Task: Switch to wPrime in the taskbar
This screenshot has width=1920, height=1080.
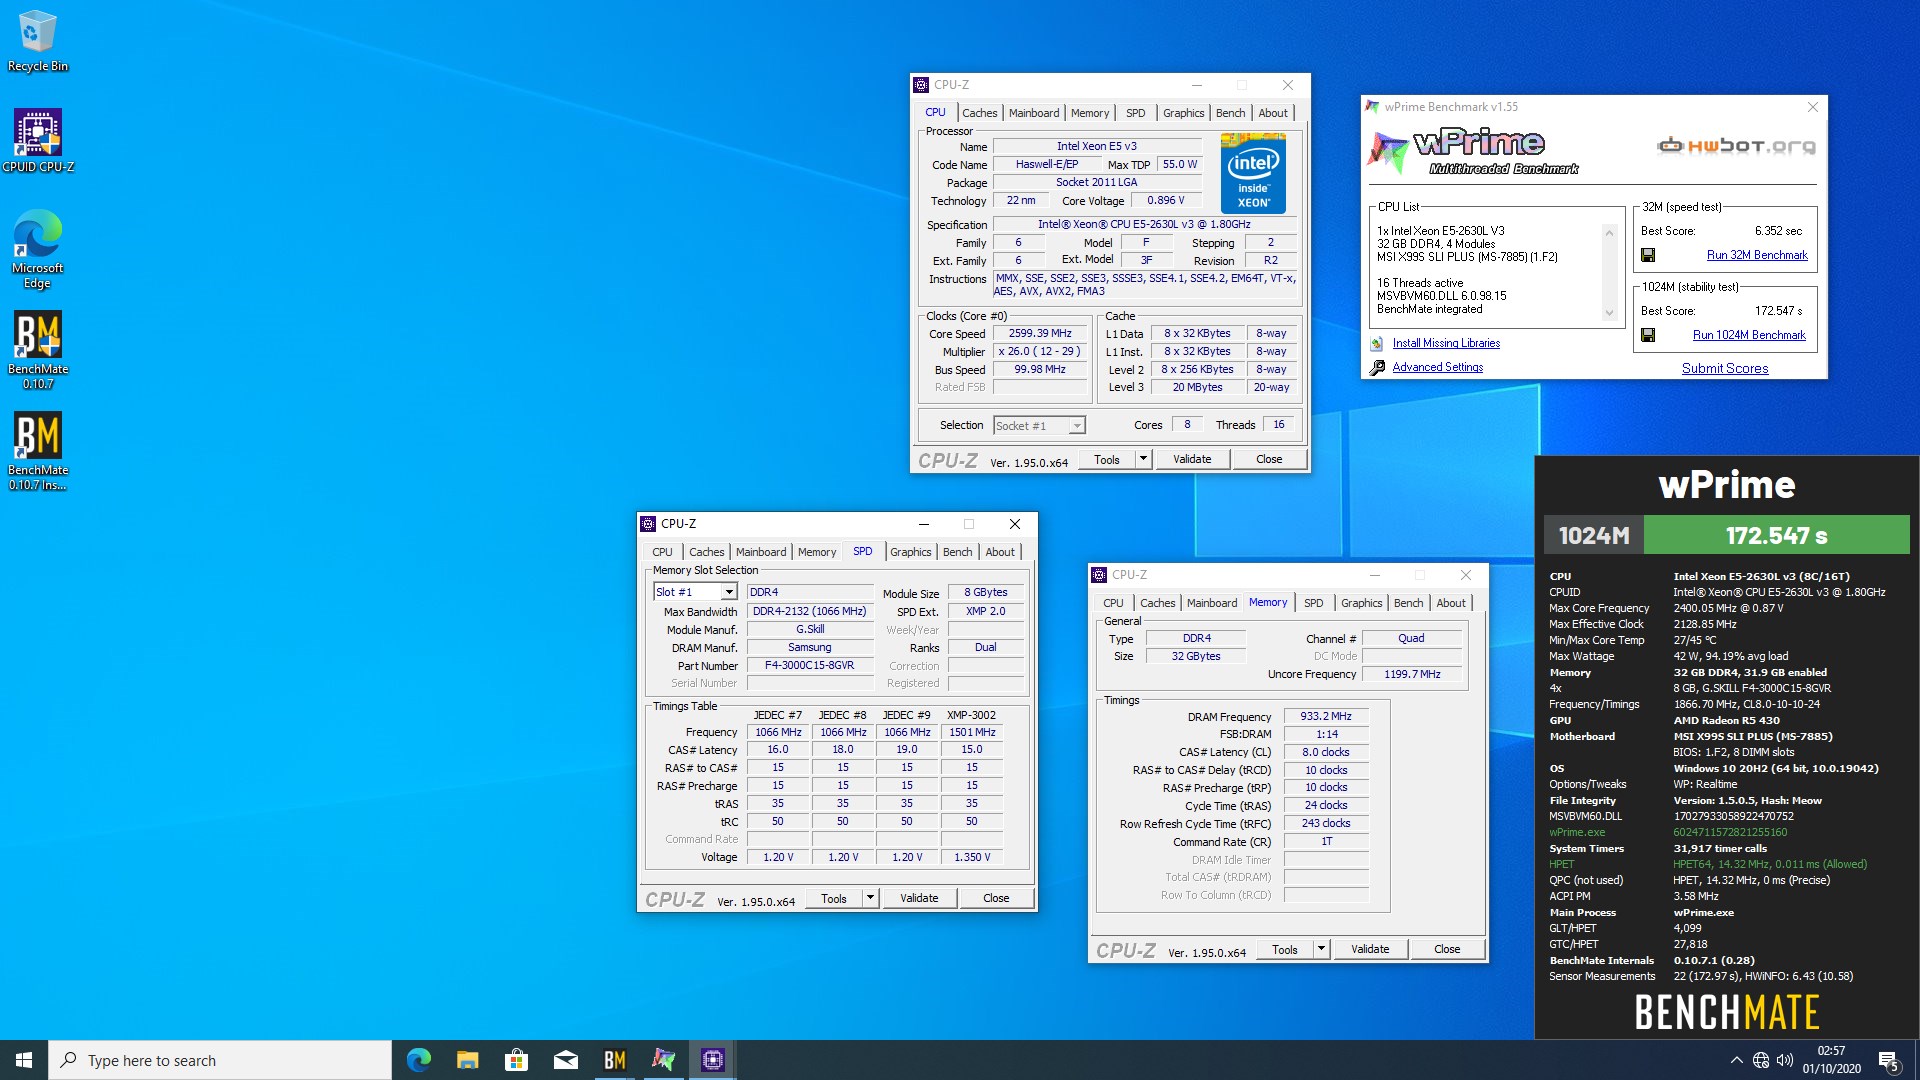Action: [x=663, y=1060]
